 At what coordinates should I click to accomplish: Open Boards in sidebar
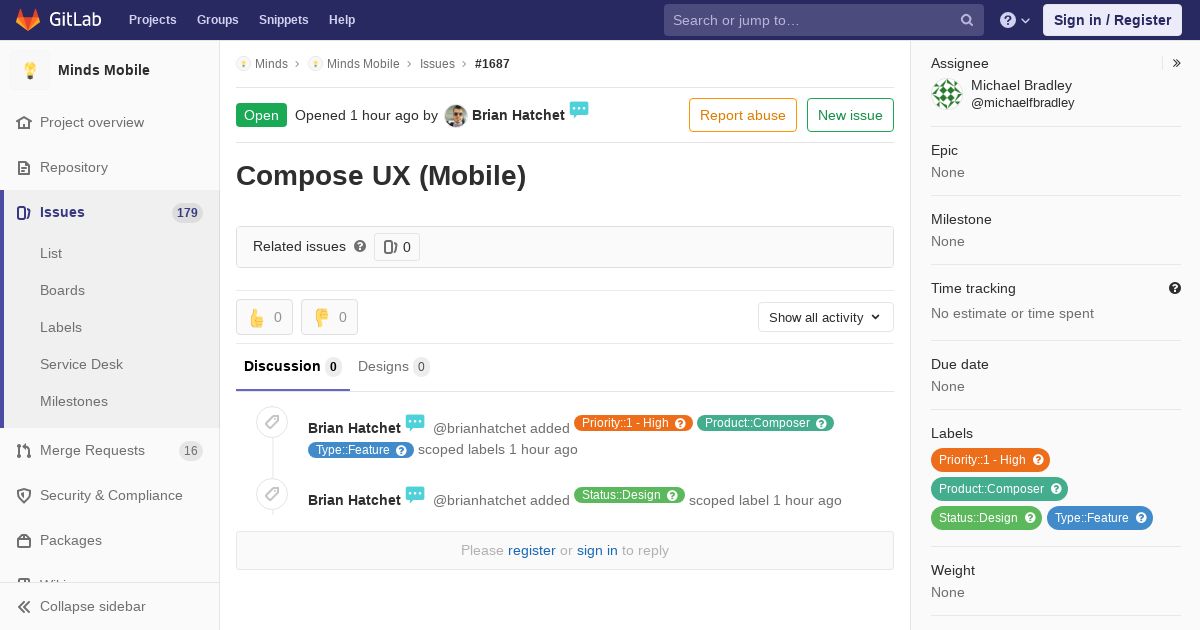[62, 290]
